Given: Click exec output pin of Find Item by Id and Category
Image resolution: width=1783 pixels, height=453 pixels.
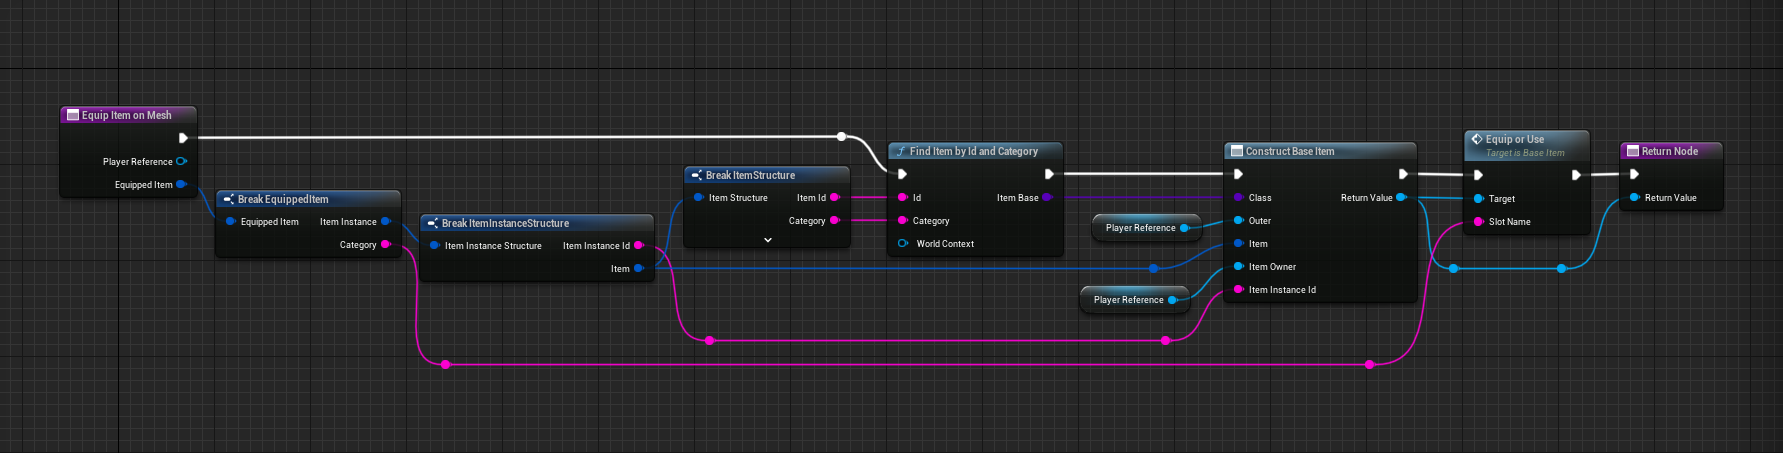Looking at the screenshot, I should 1049,174.
